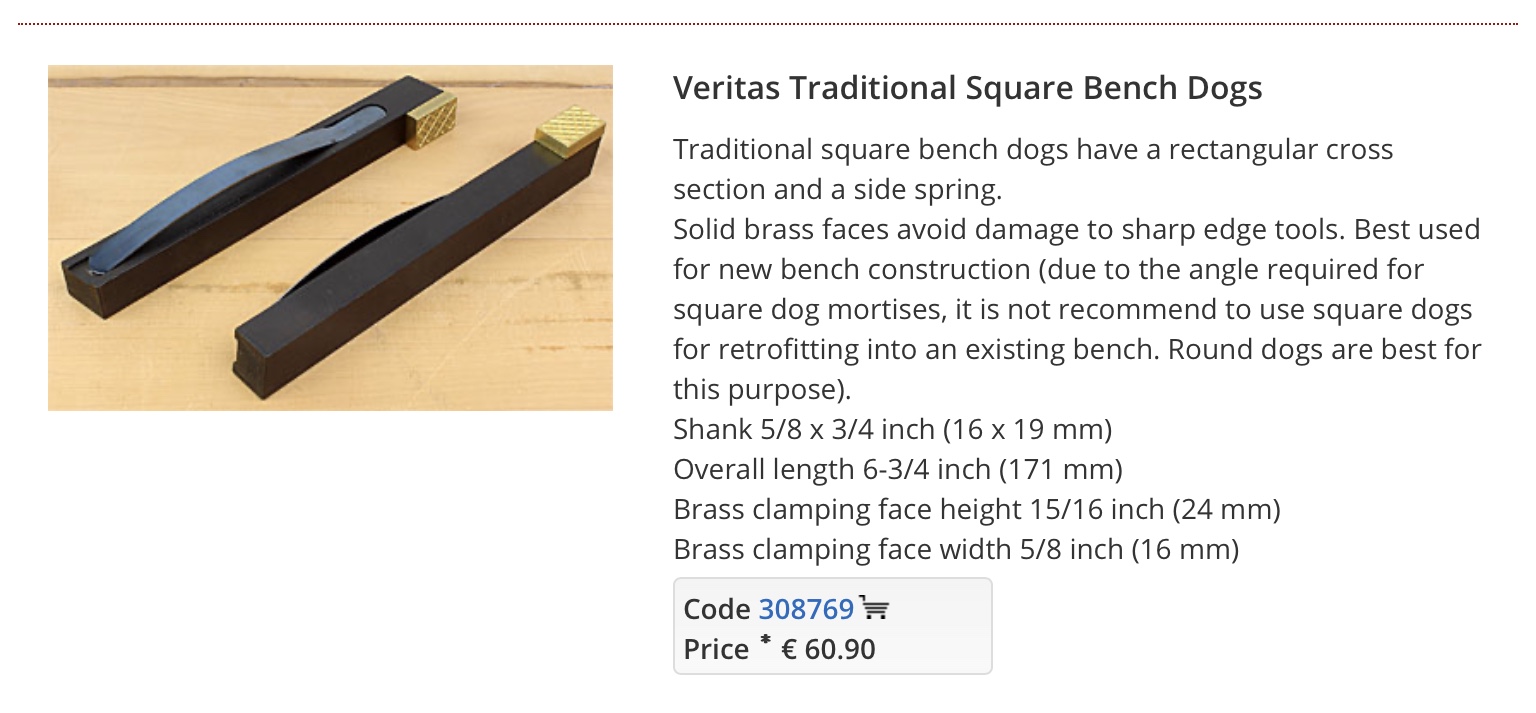
Task: Click the left brass face in photo
Action: (431, 119)
